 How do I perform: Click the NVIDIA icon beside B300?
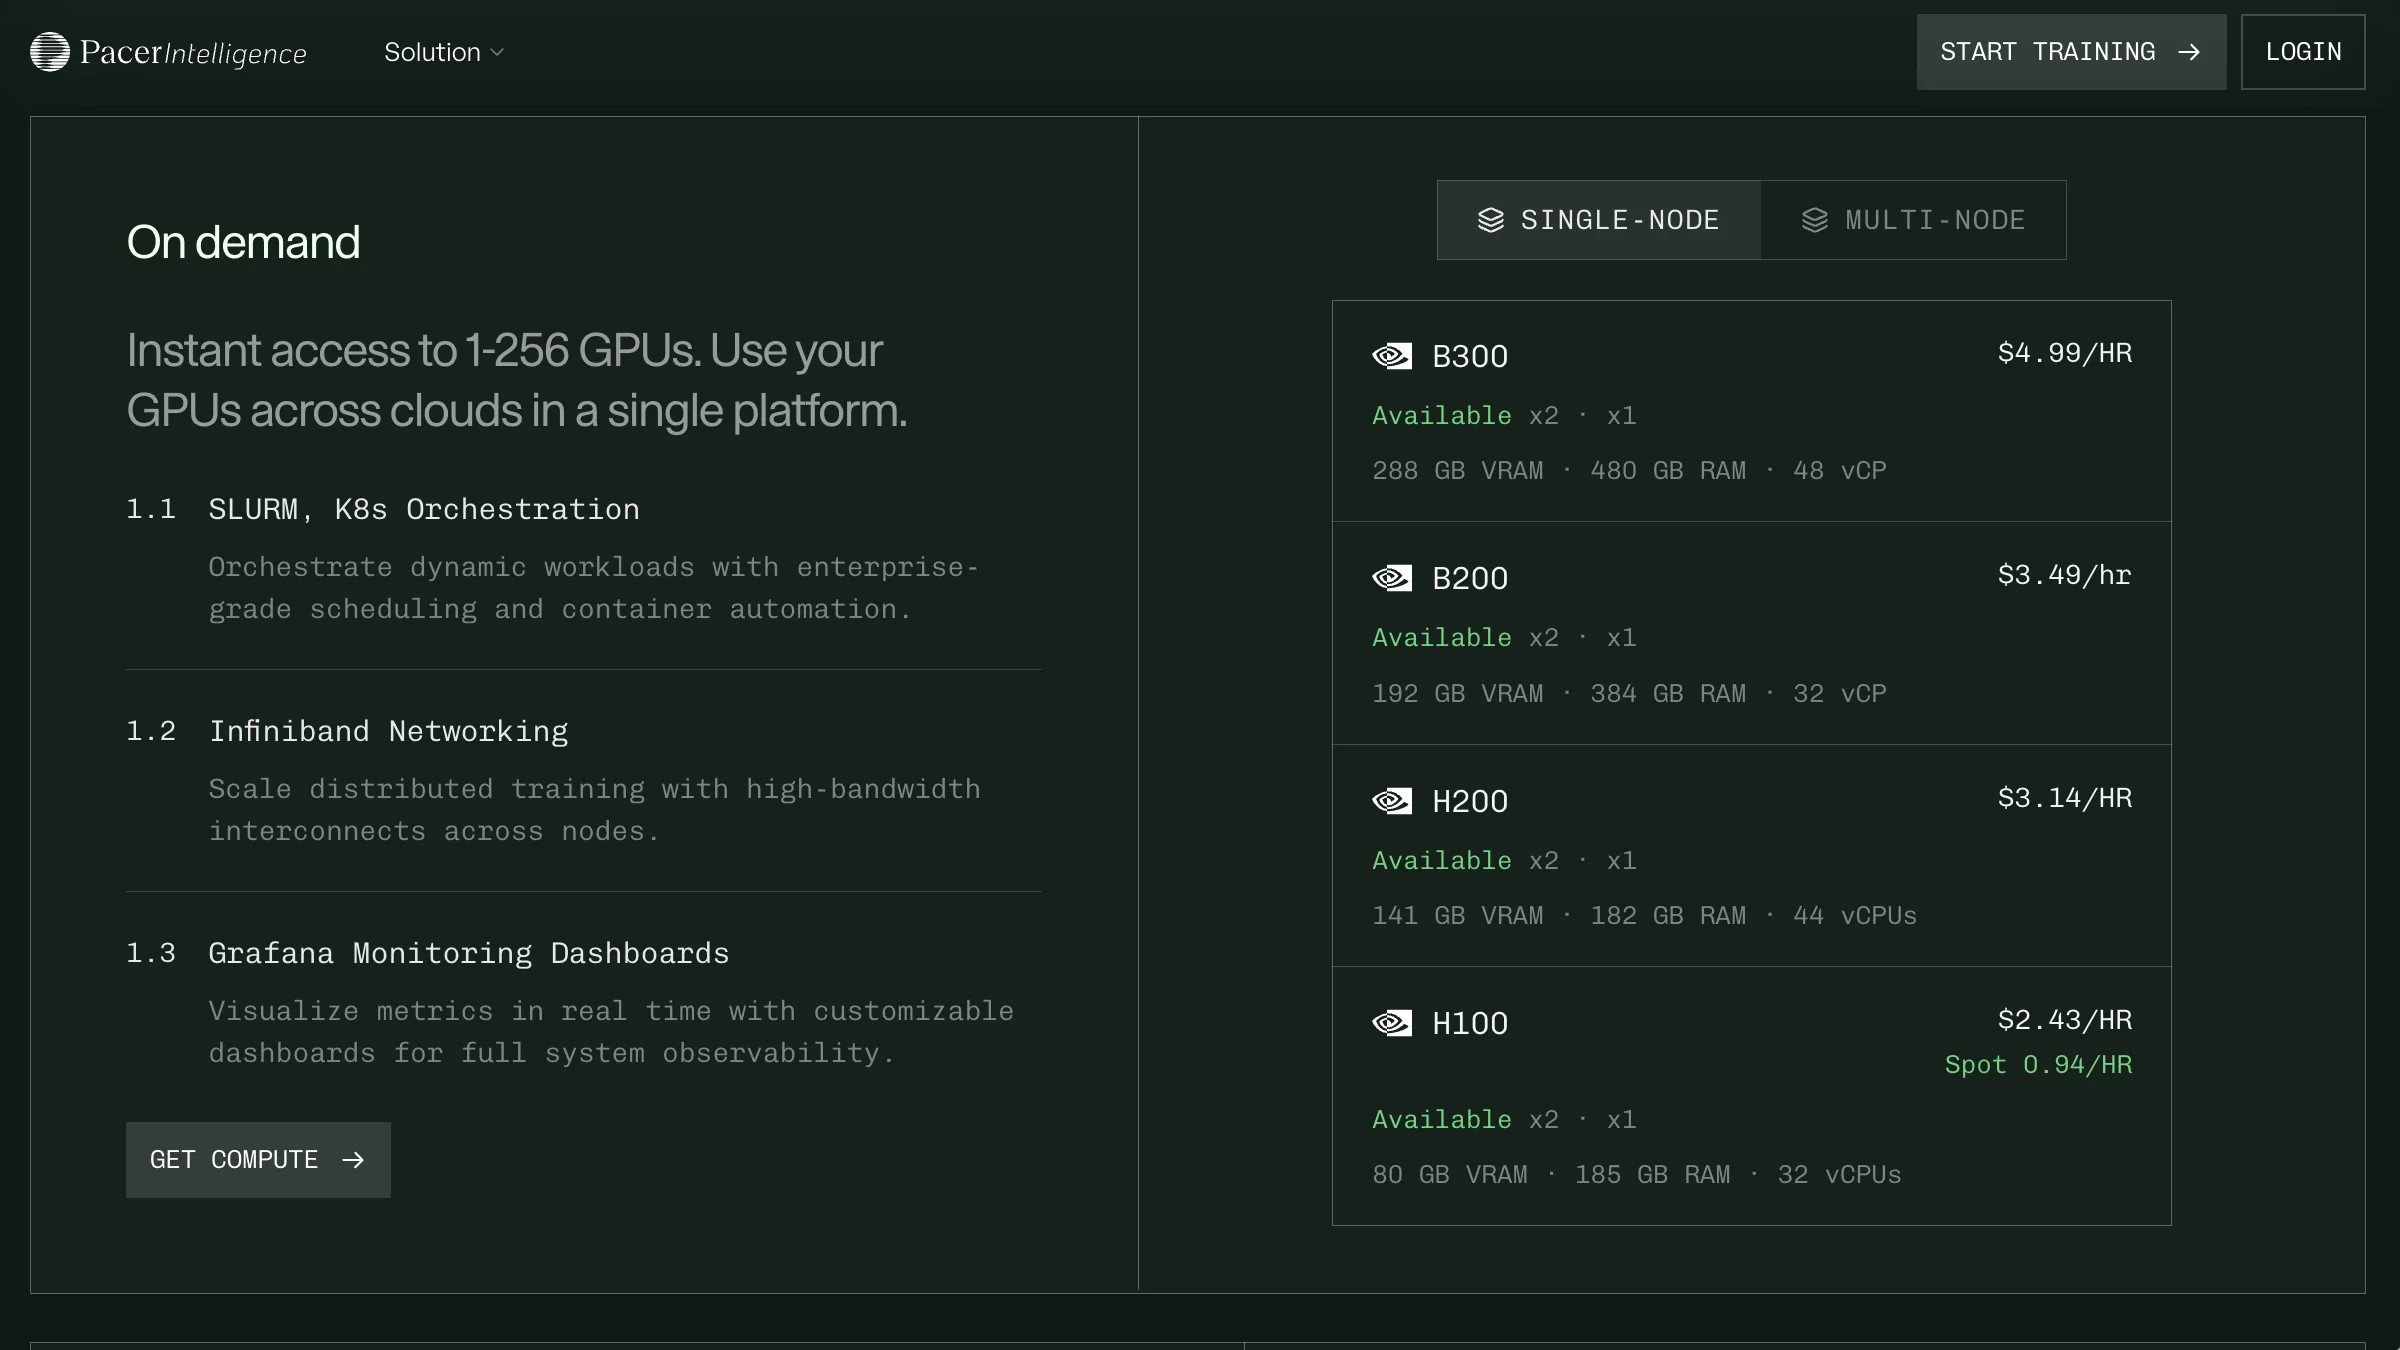point(1392,356)
